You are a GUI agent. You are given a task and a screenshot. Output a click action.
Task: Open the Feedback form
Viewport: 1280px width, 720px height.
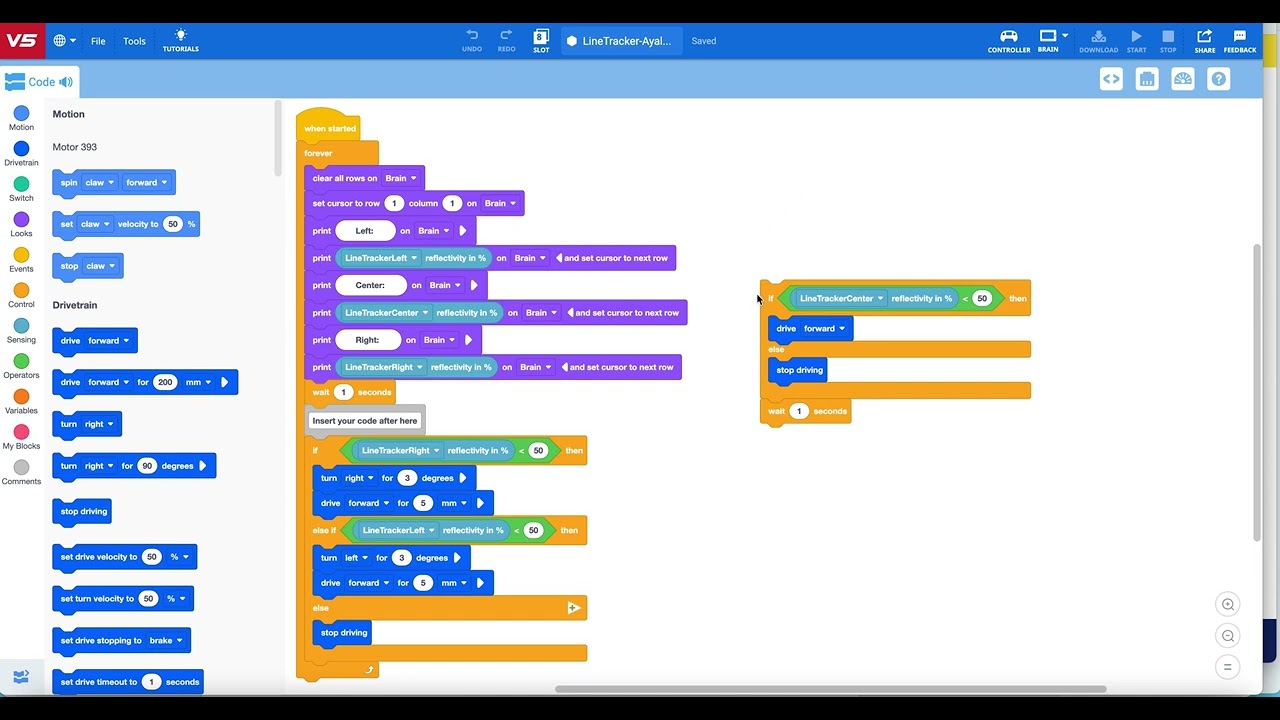(x=1240, y=40)
